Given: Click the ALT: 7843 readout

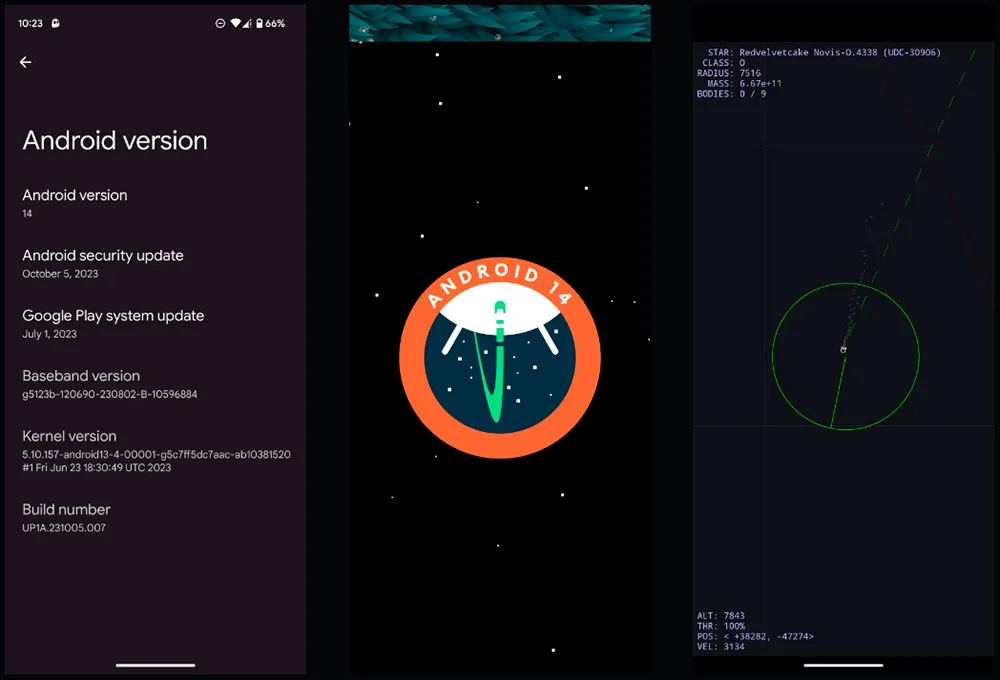Looking at the screenshot, I should point(721,616).
